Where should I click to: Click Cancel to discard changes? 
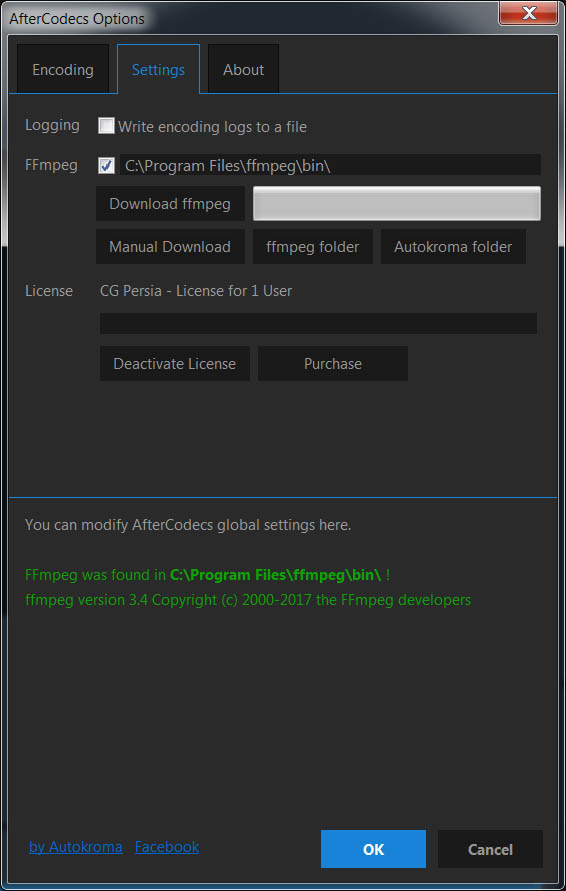point(490,849)
